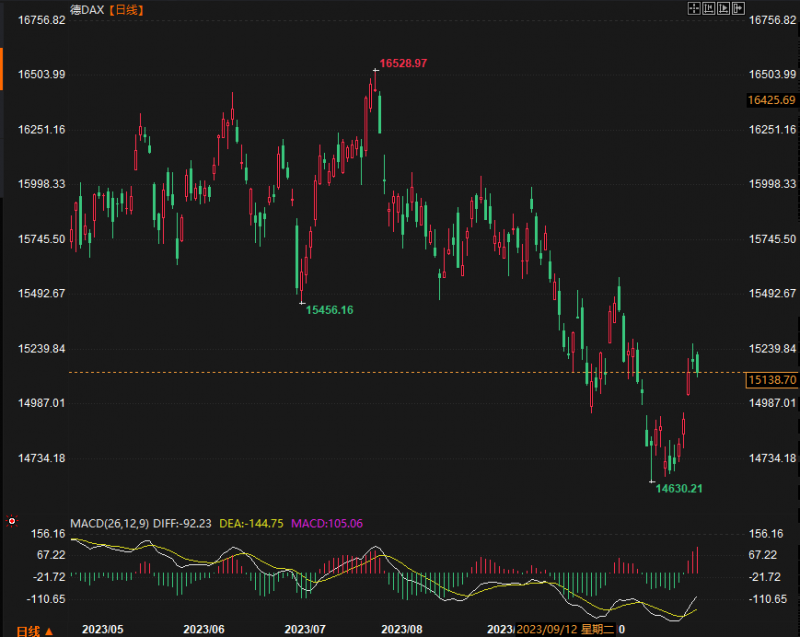
Task: Click the 2023/06 label on the time axis
Action: [x=204, y=629]
